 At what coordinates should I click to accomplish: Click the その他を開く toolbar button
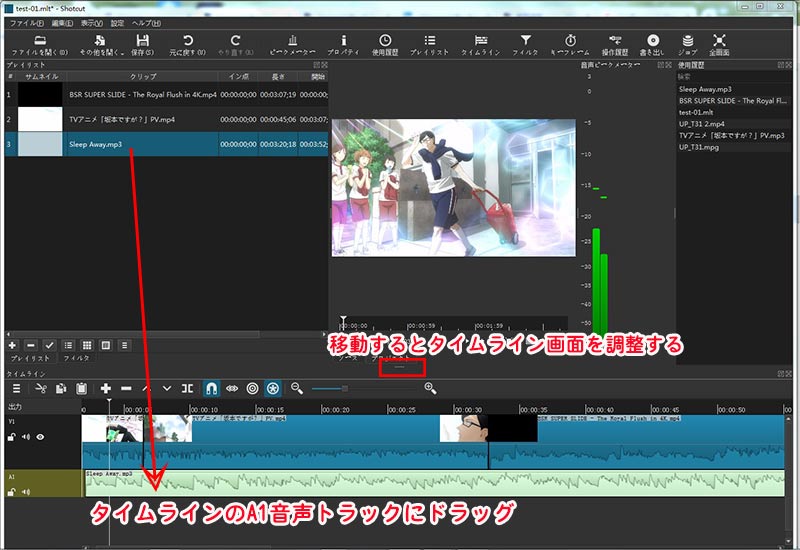tap(102, 45)
